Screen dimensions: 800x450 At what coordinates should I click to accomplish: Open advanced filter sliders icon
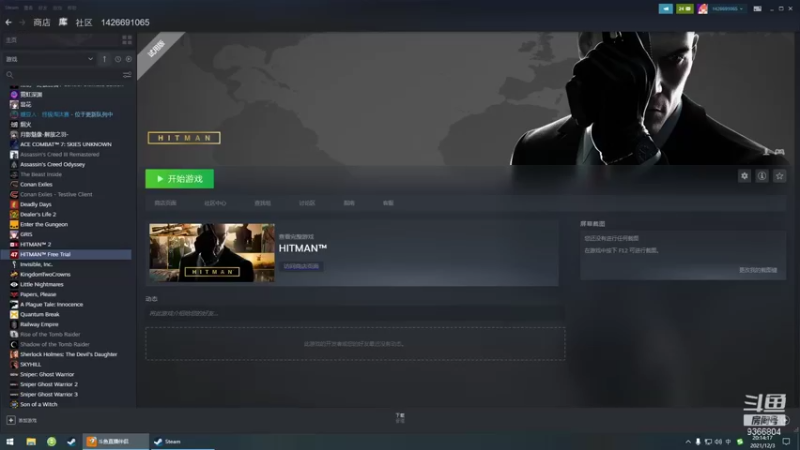point(127,75)
